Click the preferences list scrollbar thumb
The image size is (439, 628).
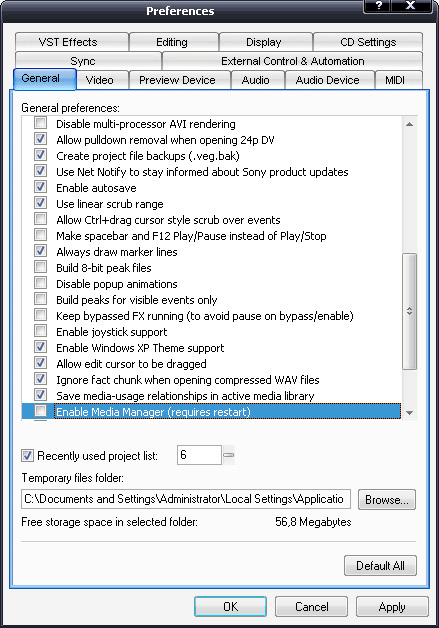(409, 311)
